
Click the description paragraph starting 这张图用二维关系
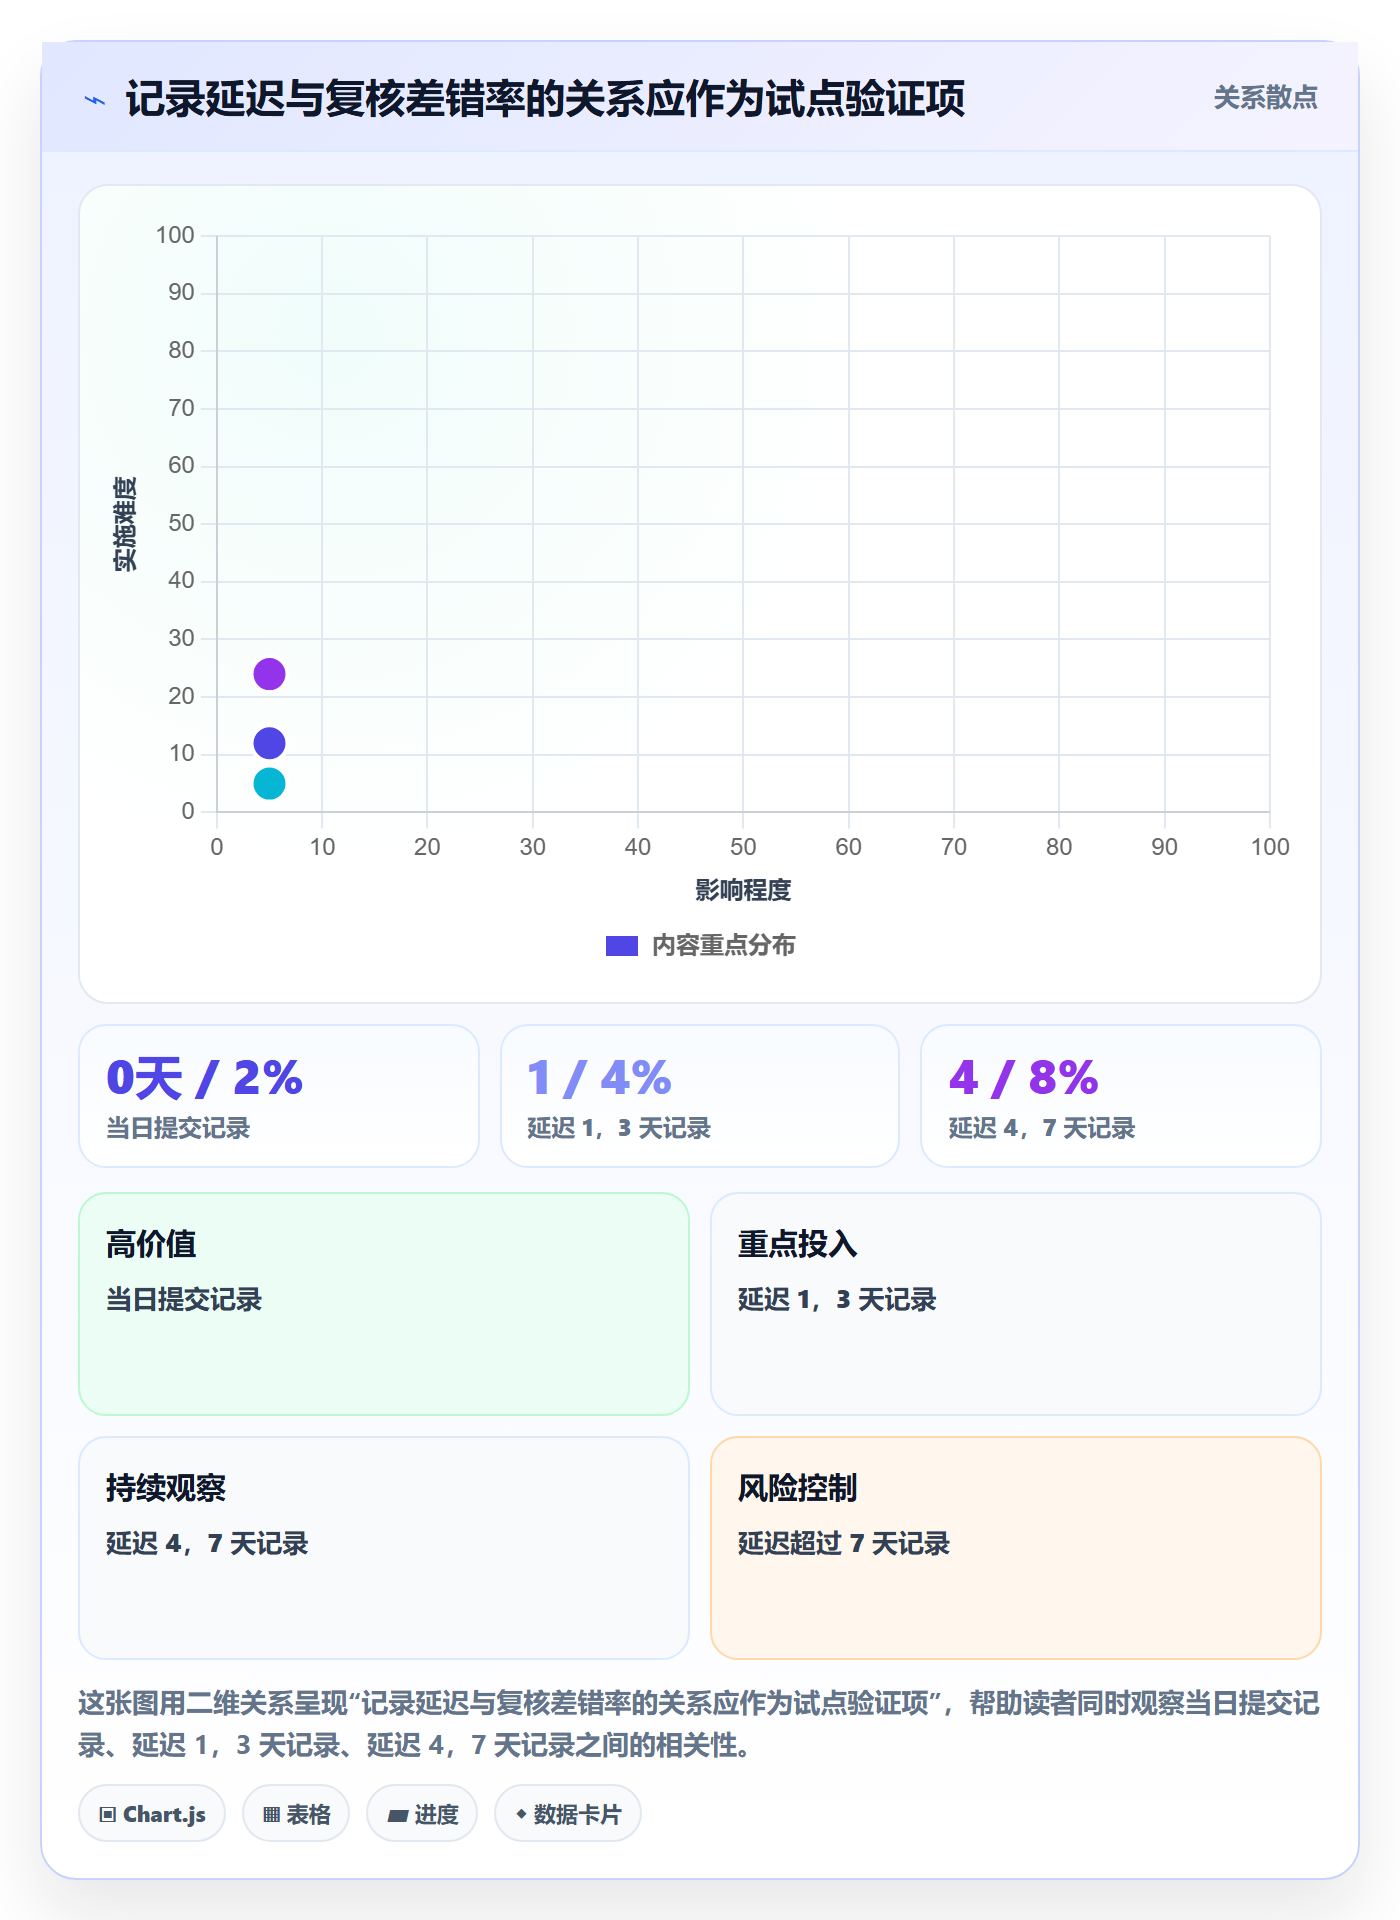point(700,1724)
